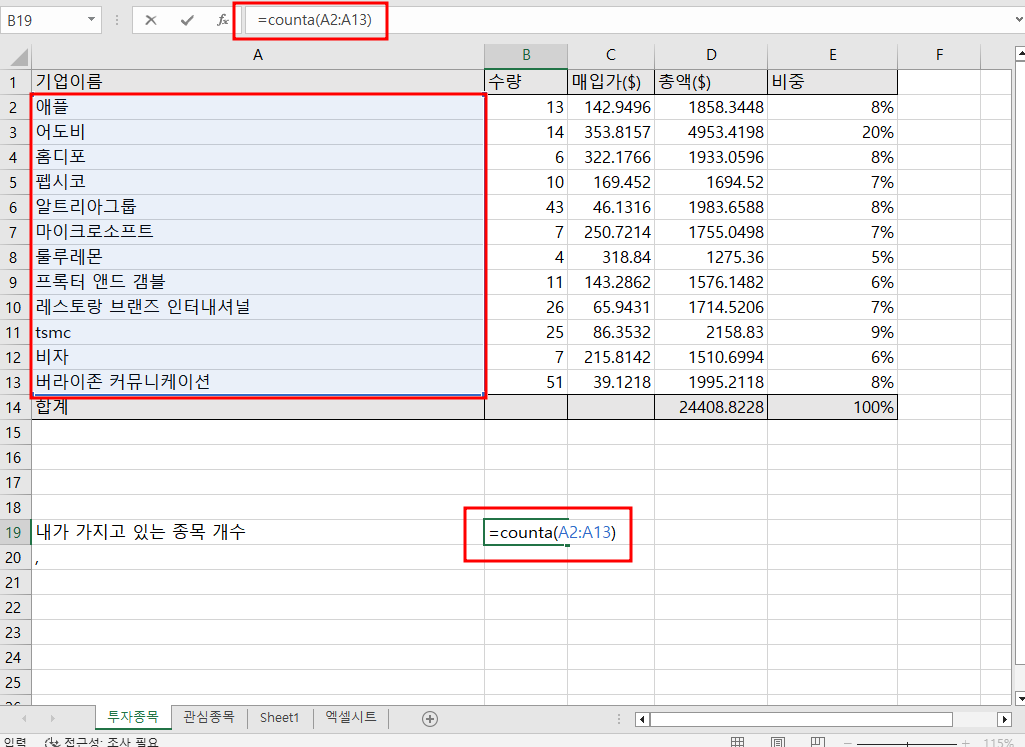This screenshot has width=1025, height=747.
Task: Select cell with value 4953.4198
Action: pos(711,132)
